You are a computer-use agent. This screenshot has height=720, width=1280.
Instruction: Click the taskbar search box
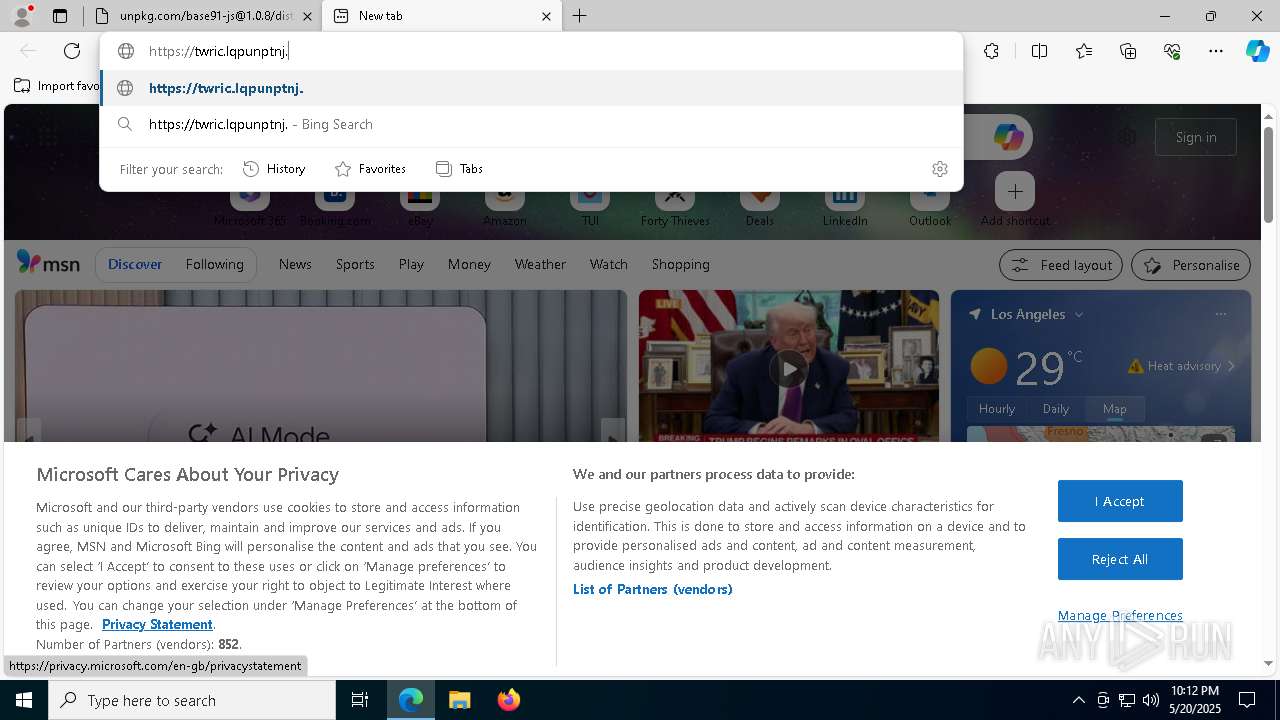(x=192, y=700)
